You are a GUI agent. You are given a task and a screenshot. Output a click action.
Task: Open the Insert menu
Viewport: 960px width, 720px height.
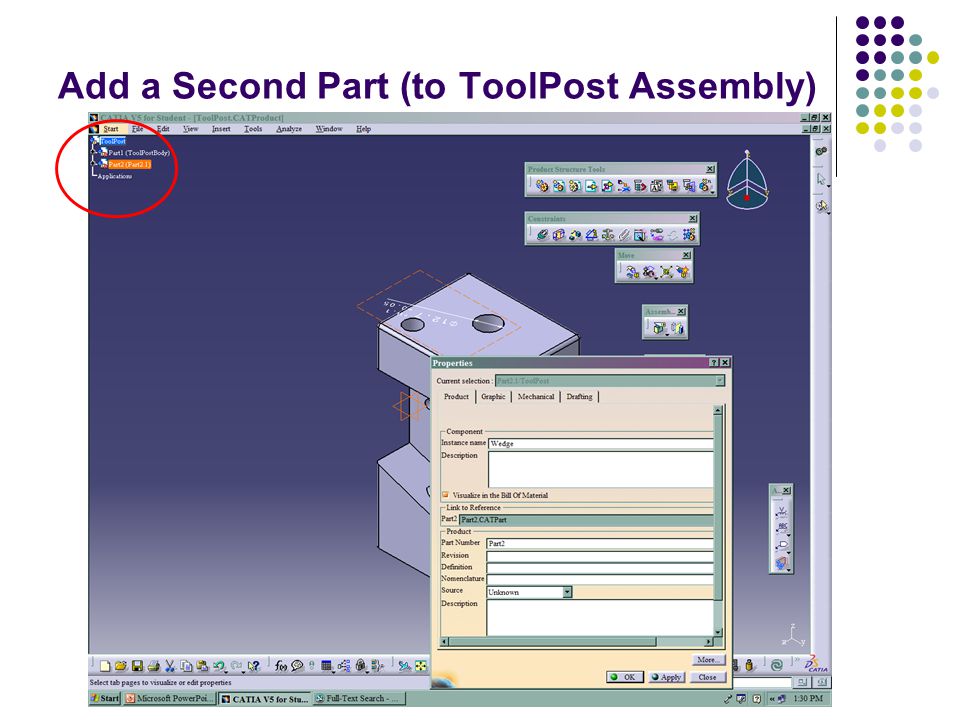click(x=221, y=129)
